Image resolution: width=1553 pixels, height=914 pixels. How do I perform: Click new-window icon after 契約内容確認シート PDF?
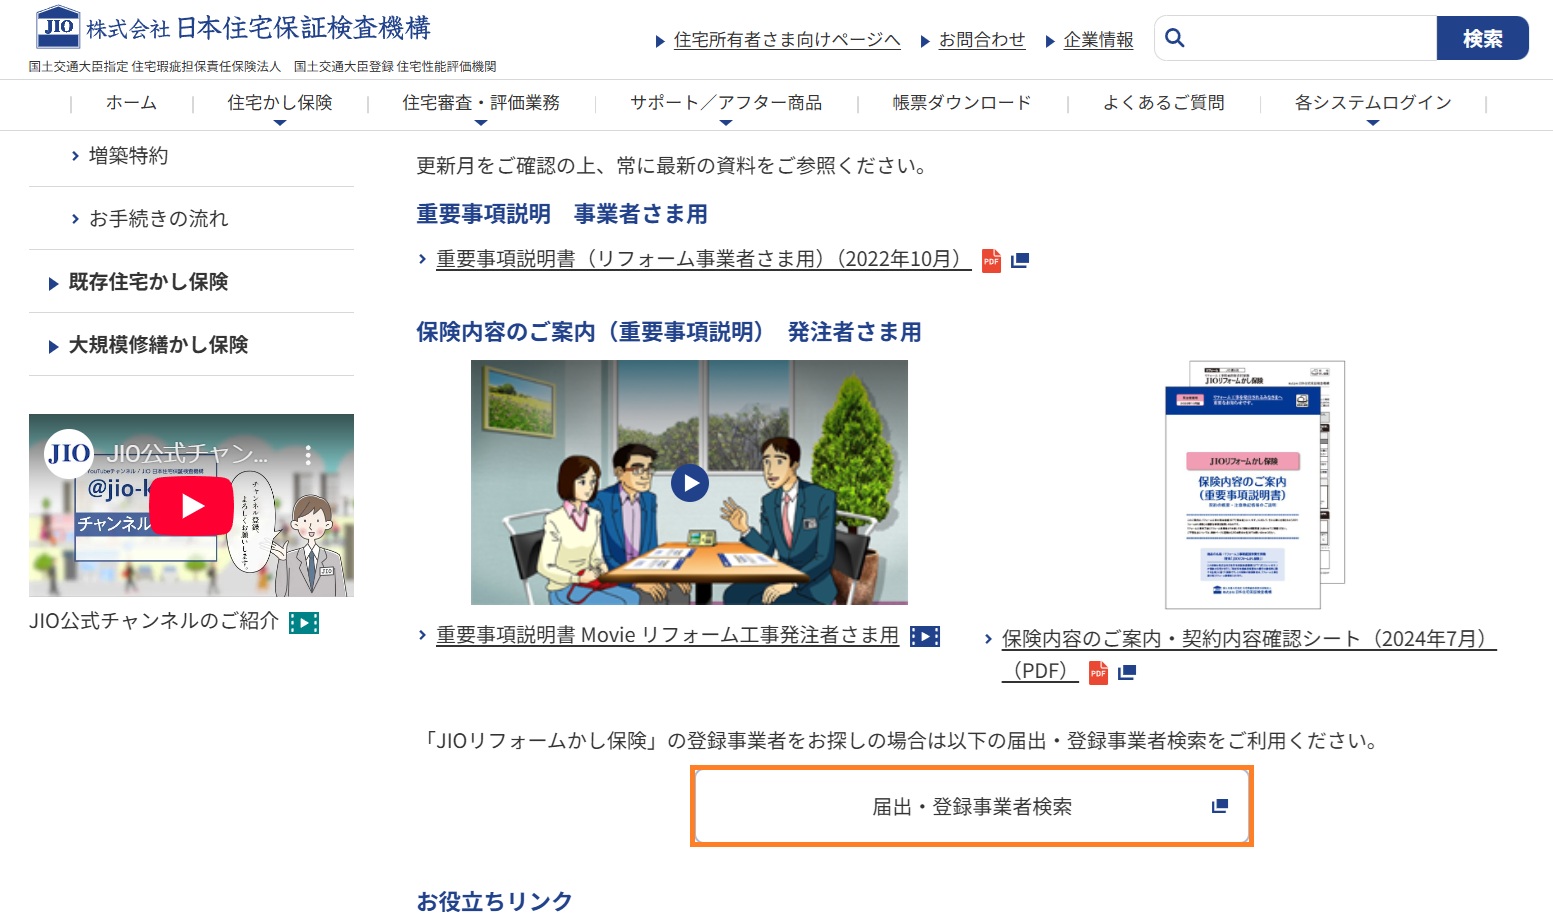tap(1127, 672)
